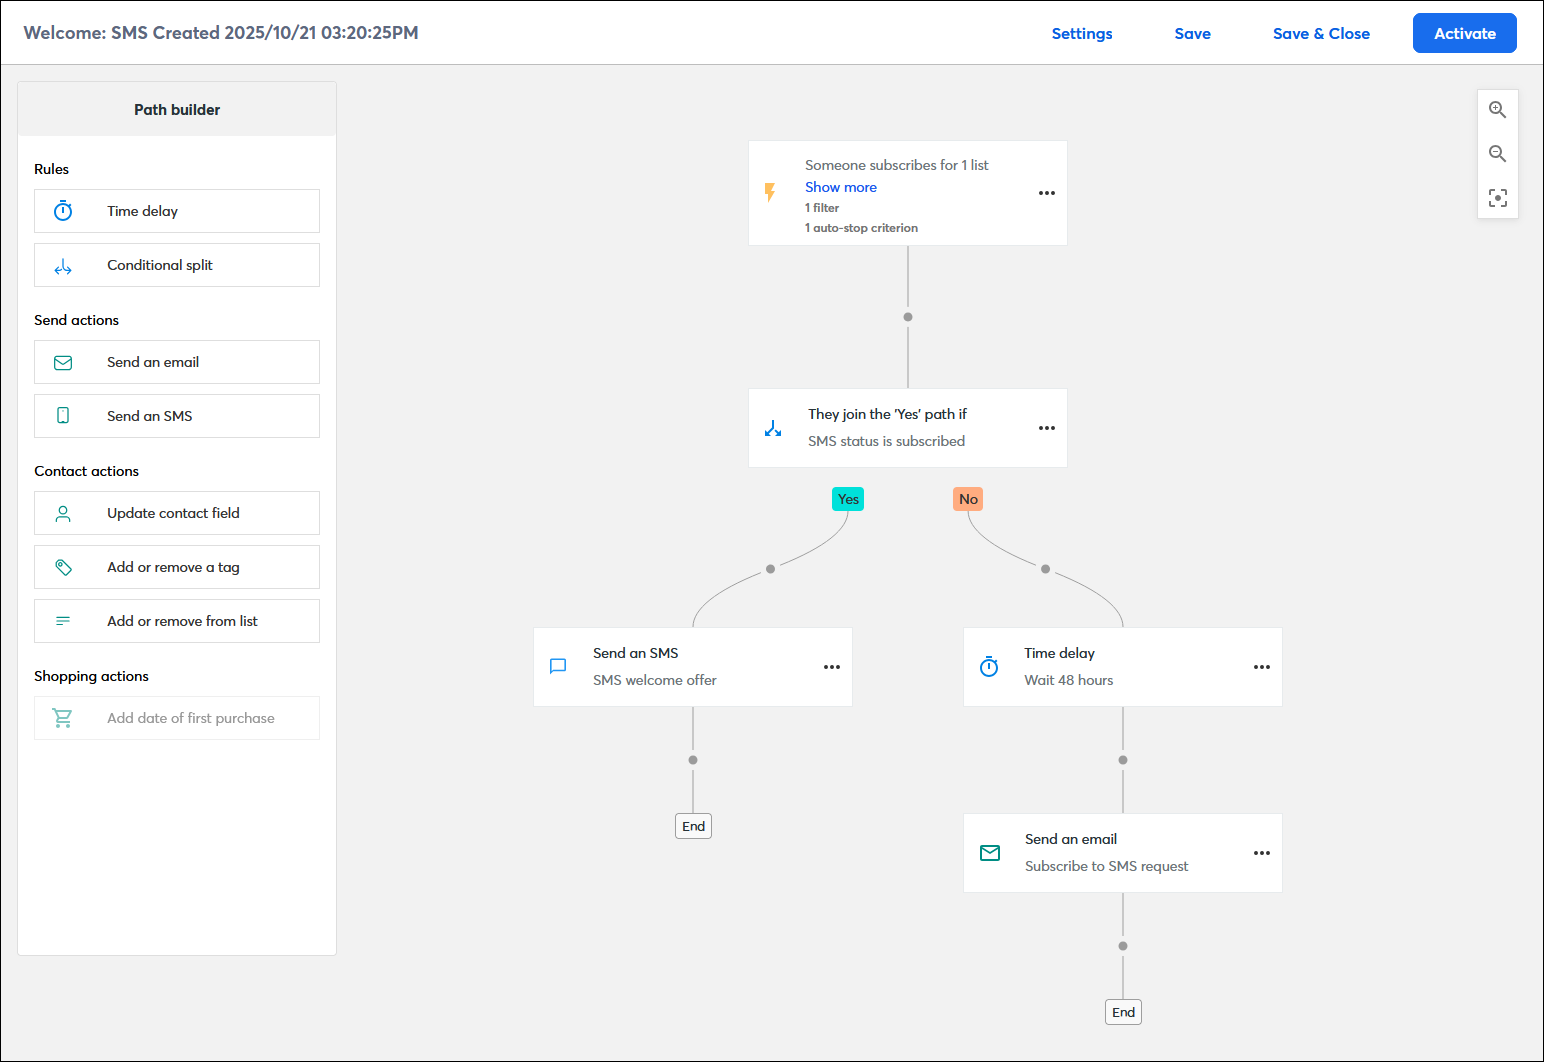Click the '1 filter' text on trigger
The height and width of the screenshot is (1062, 1544).
coord(822,208)
